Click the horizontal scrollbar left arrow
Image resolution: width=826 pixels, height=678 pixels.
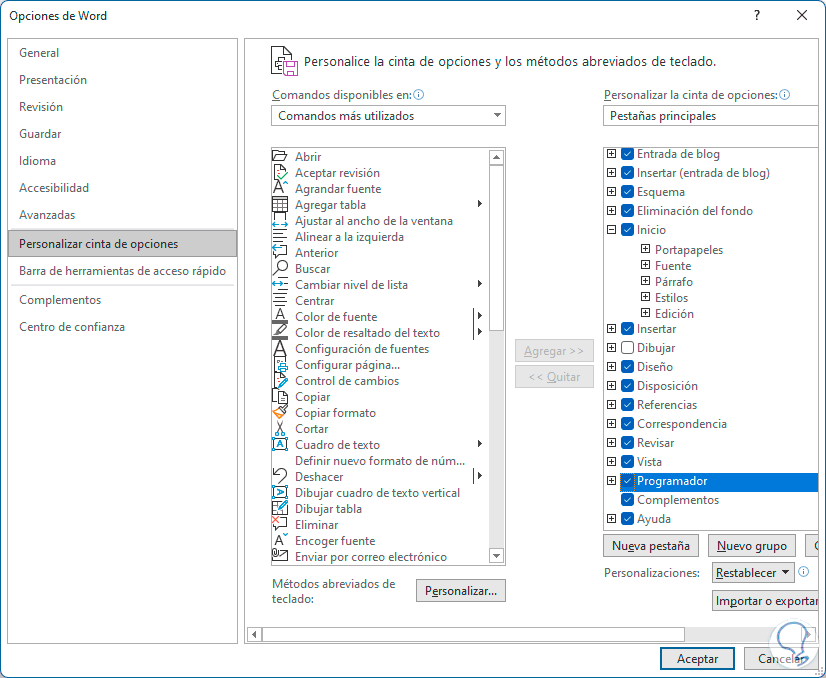click(x=254, y=634)
